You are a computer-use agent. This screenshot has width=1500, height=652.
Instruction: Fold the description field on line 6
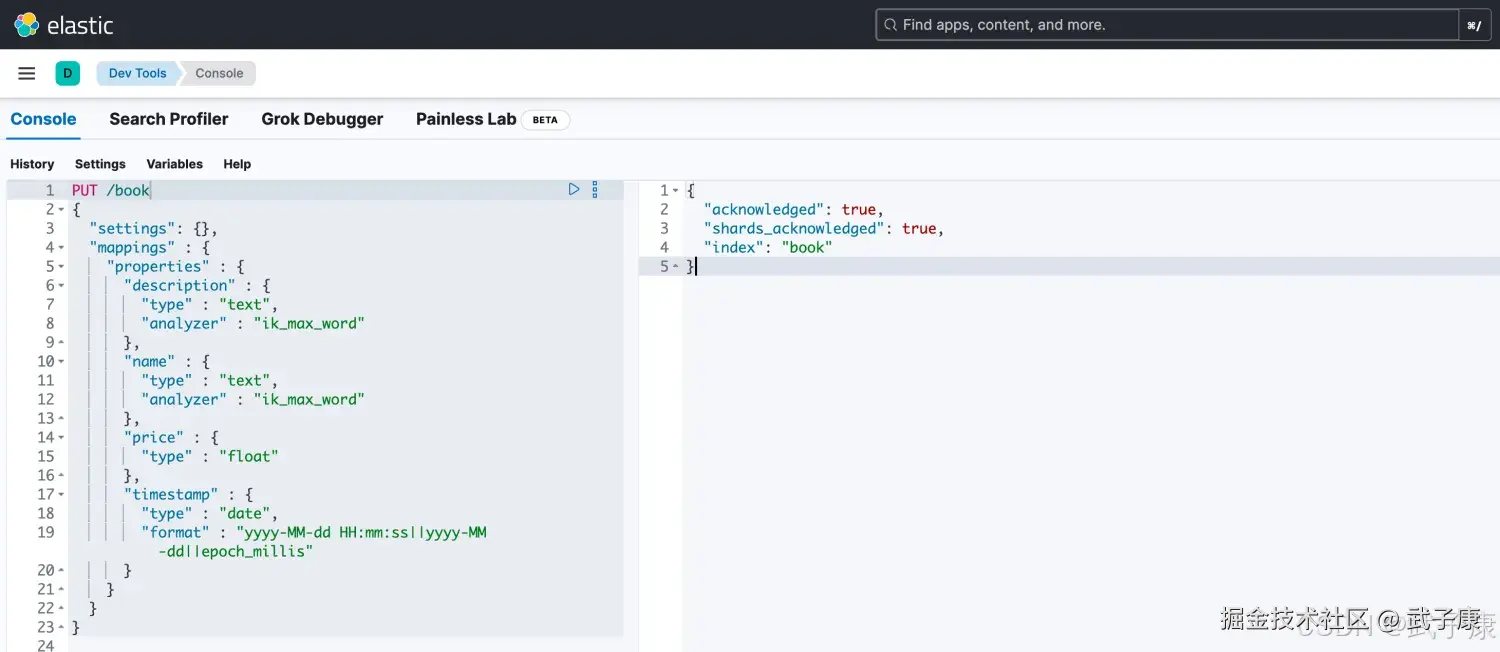coord(61,286)
